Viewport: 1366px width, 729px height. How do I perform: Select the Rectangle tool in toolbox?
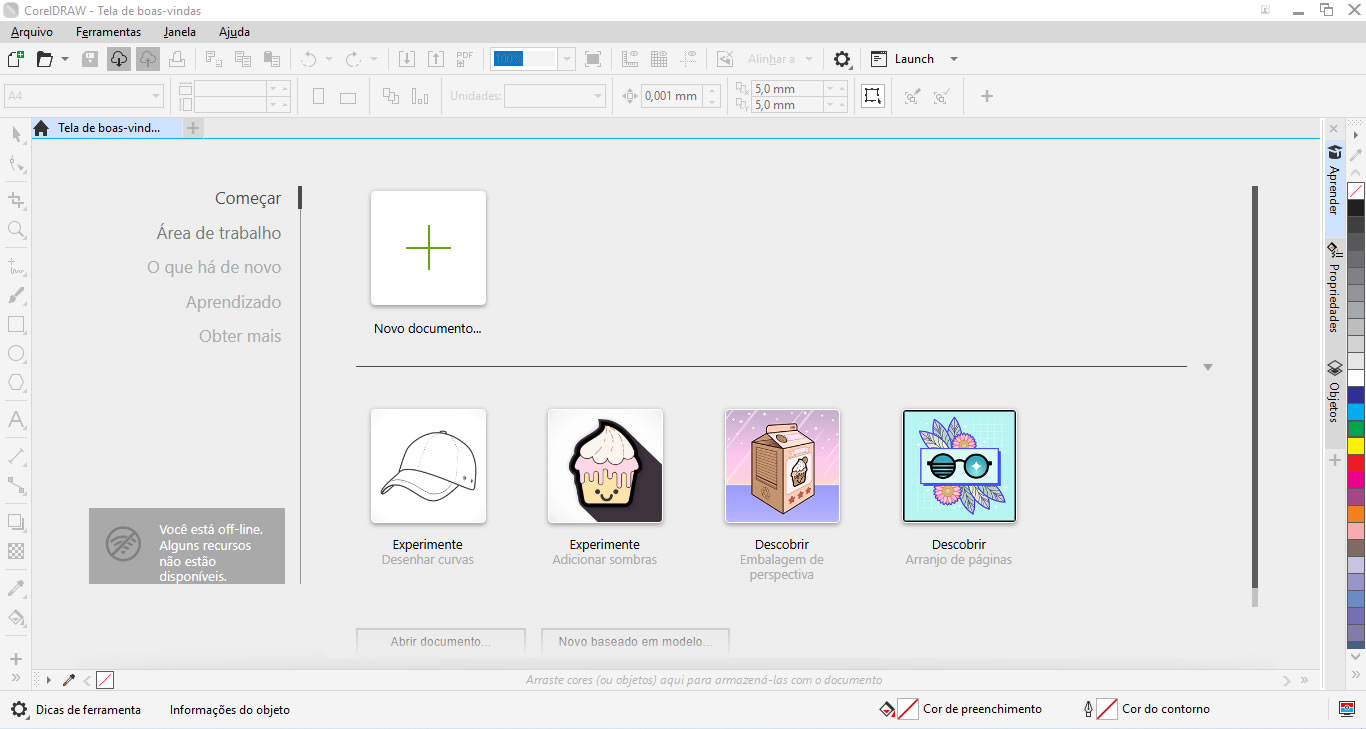tap(16, 325)
